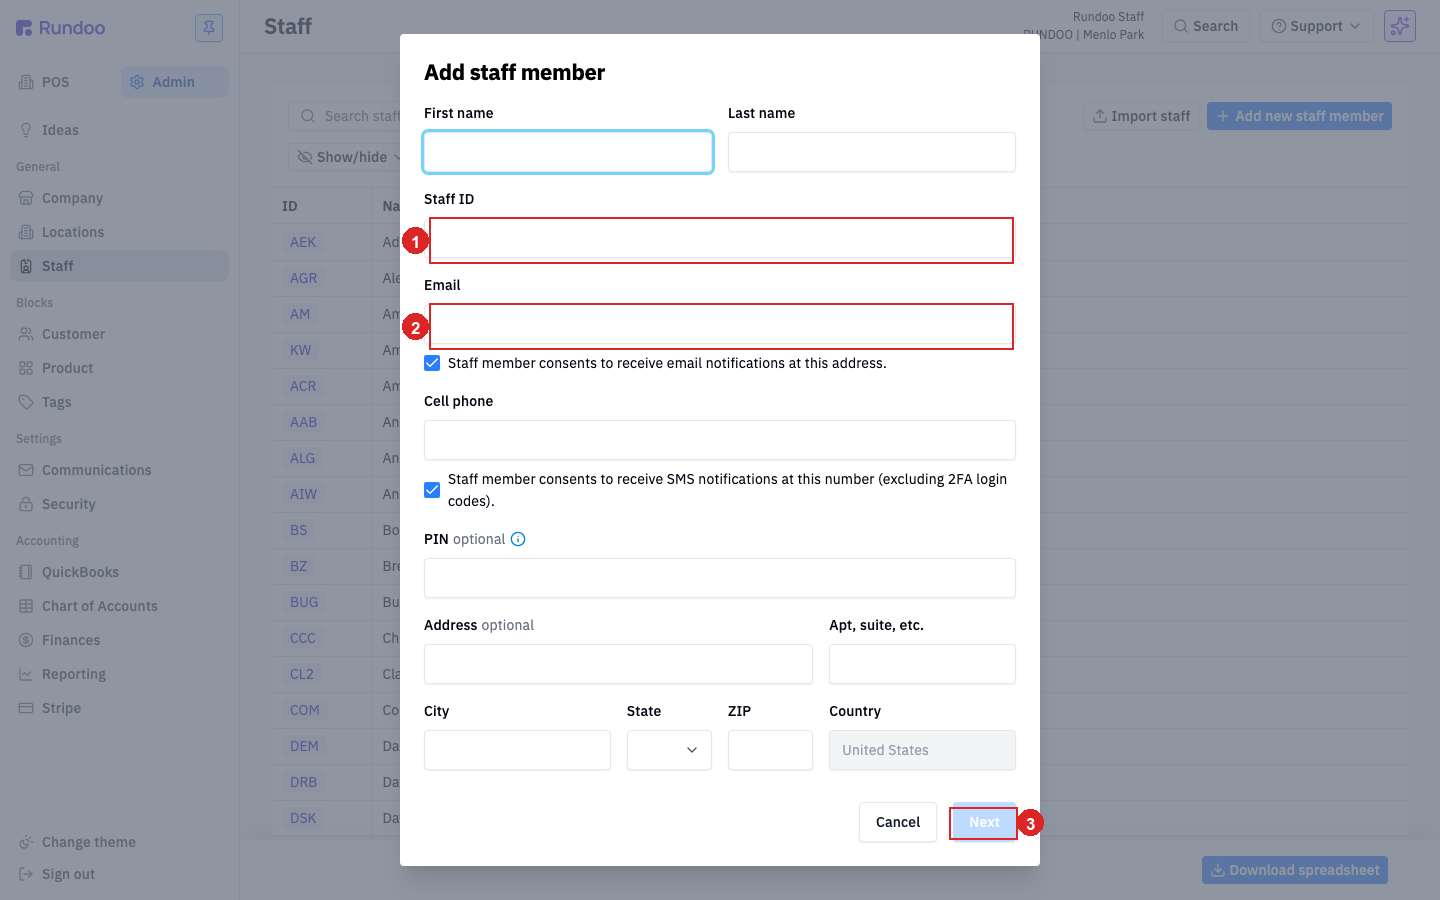Focus the Address field
The width and height of the screenshot is (1440, 900).
(x=618, y=664)
